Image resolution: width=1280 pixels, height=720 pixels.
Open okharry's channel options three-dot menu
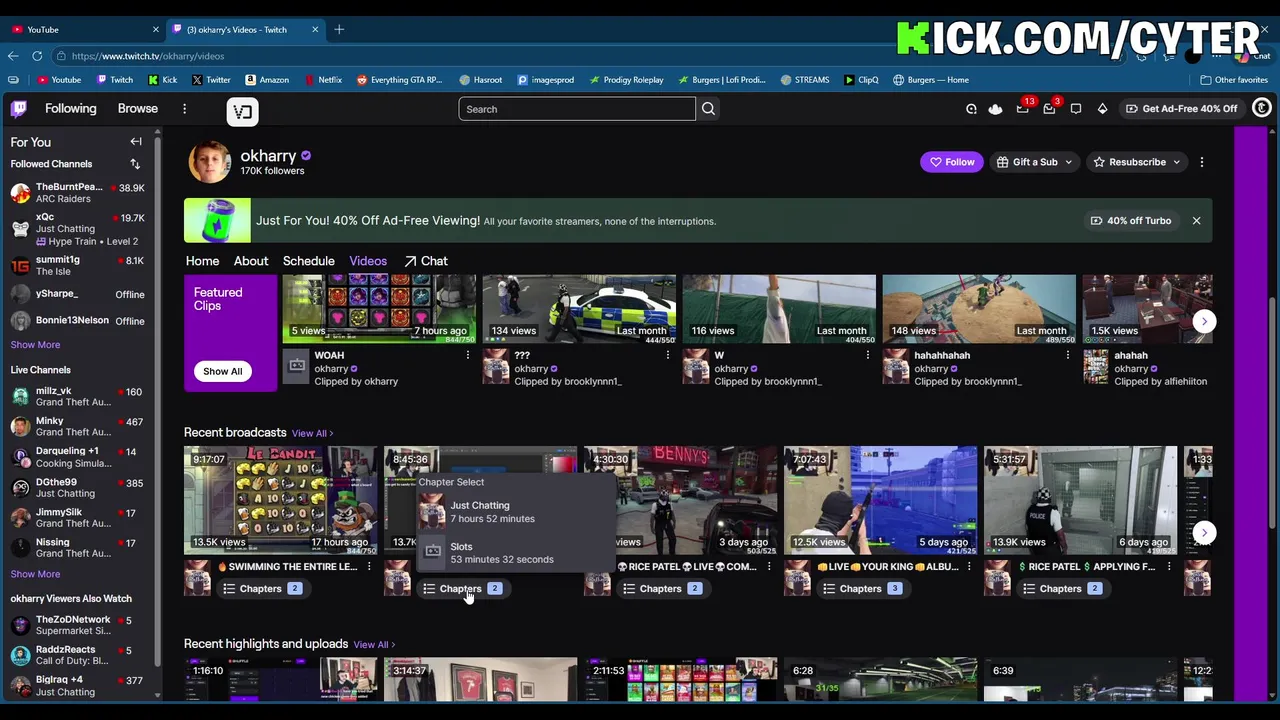[x=1201, y=162]
